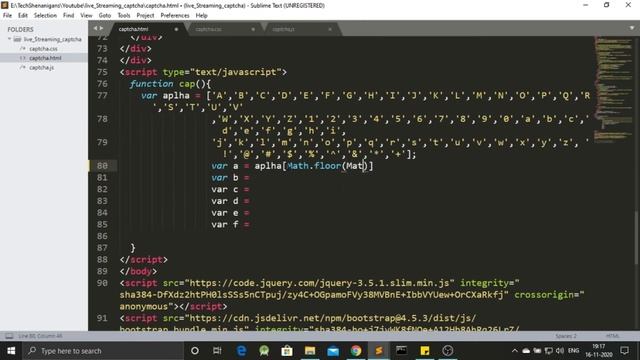This screenshot has height=360, width=640.
Task: Open the tab list dropdown arrow
Action: point(632,28)
